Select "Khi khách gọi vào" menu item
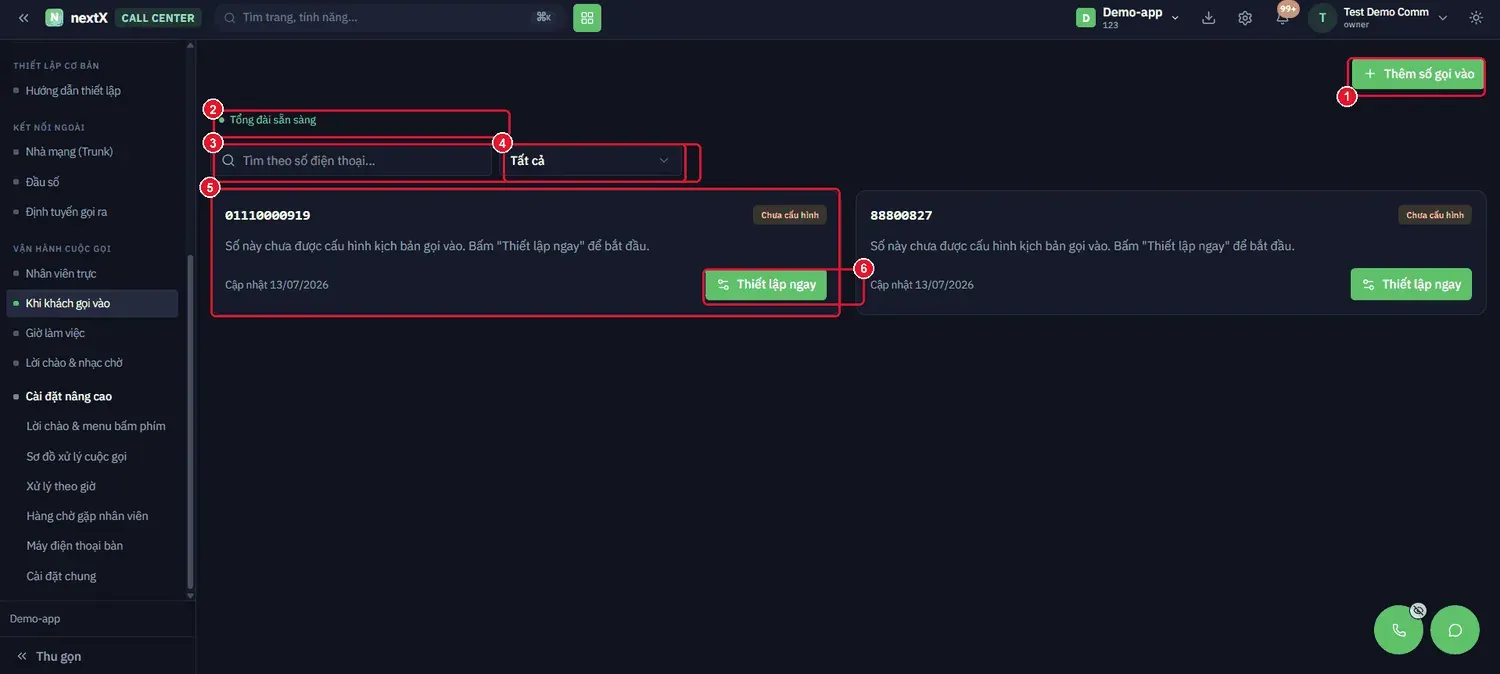Image resolution: width=1500 pixels, height=674 pixels. tap(92, 303)
